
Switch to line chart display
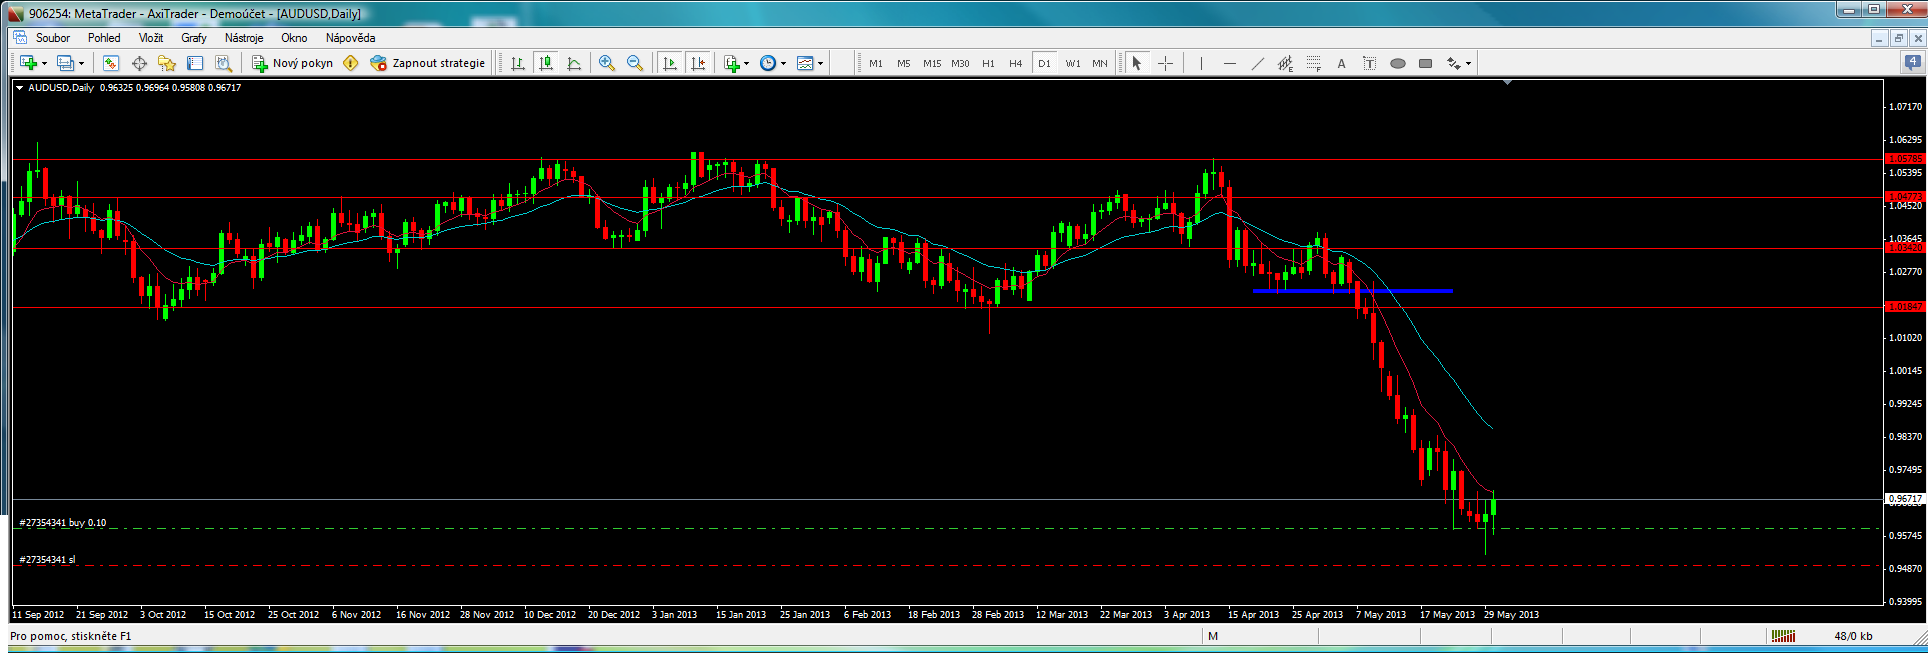[574, 63]
